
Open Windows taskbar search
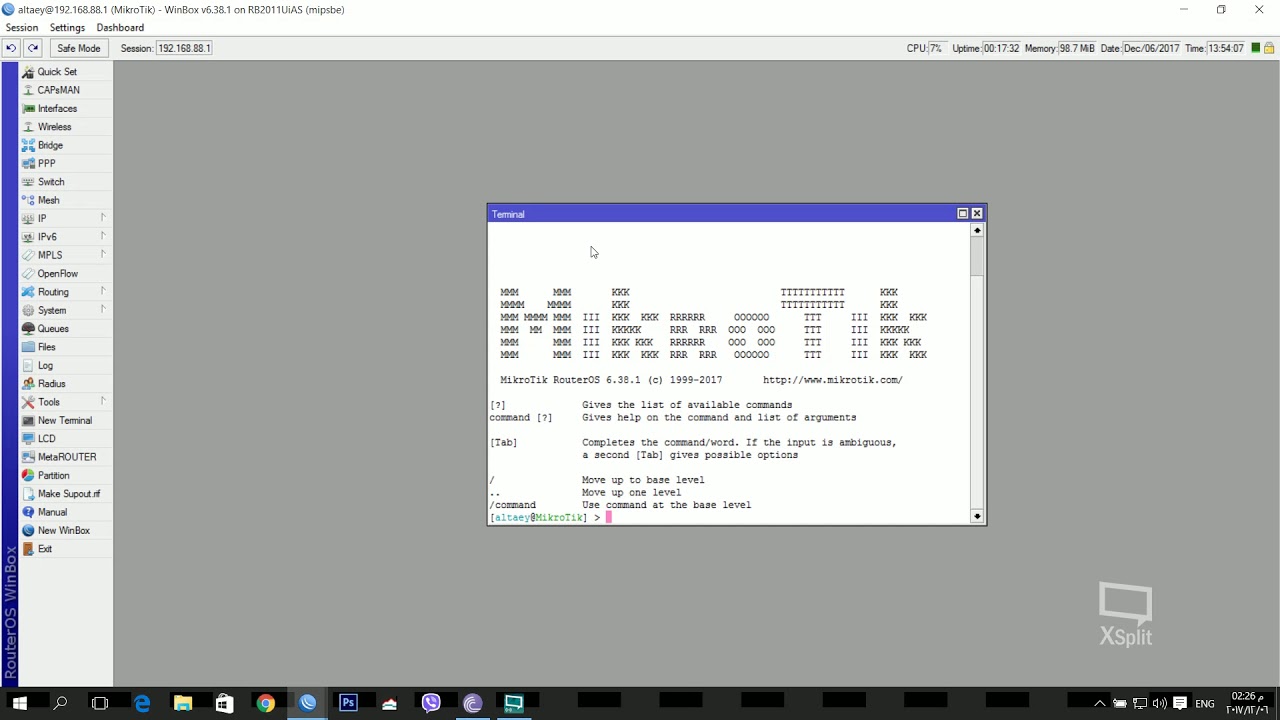tap(60, 703)
